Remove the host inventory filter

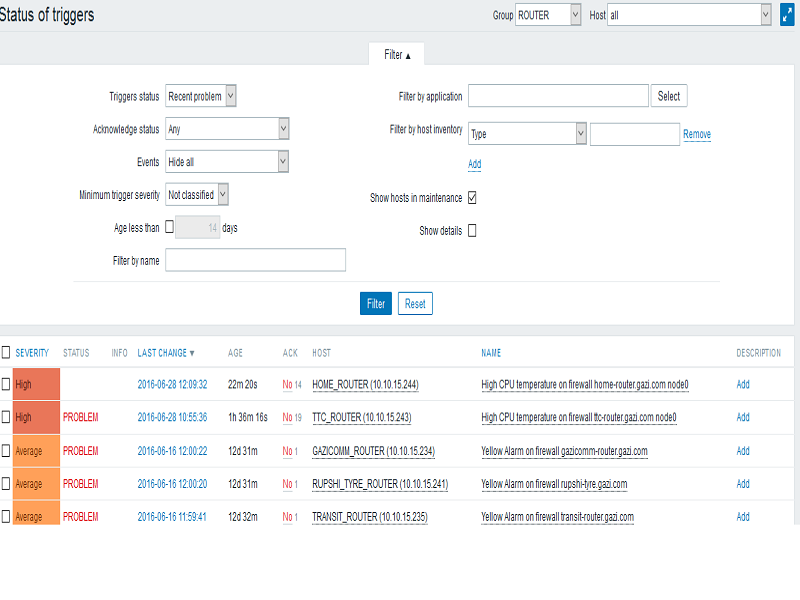697,134
